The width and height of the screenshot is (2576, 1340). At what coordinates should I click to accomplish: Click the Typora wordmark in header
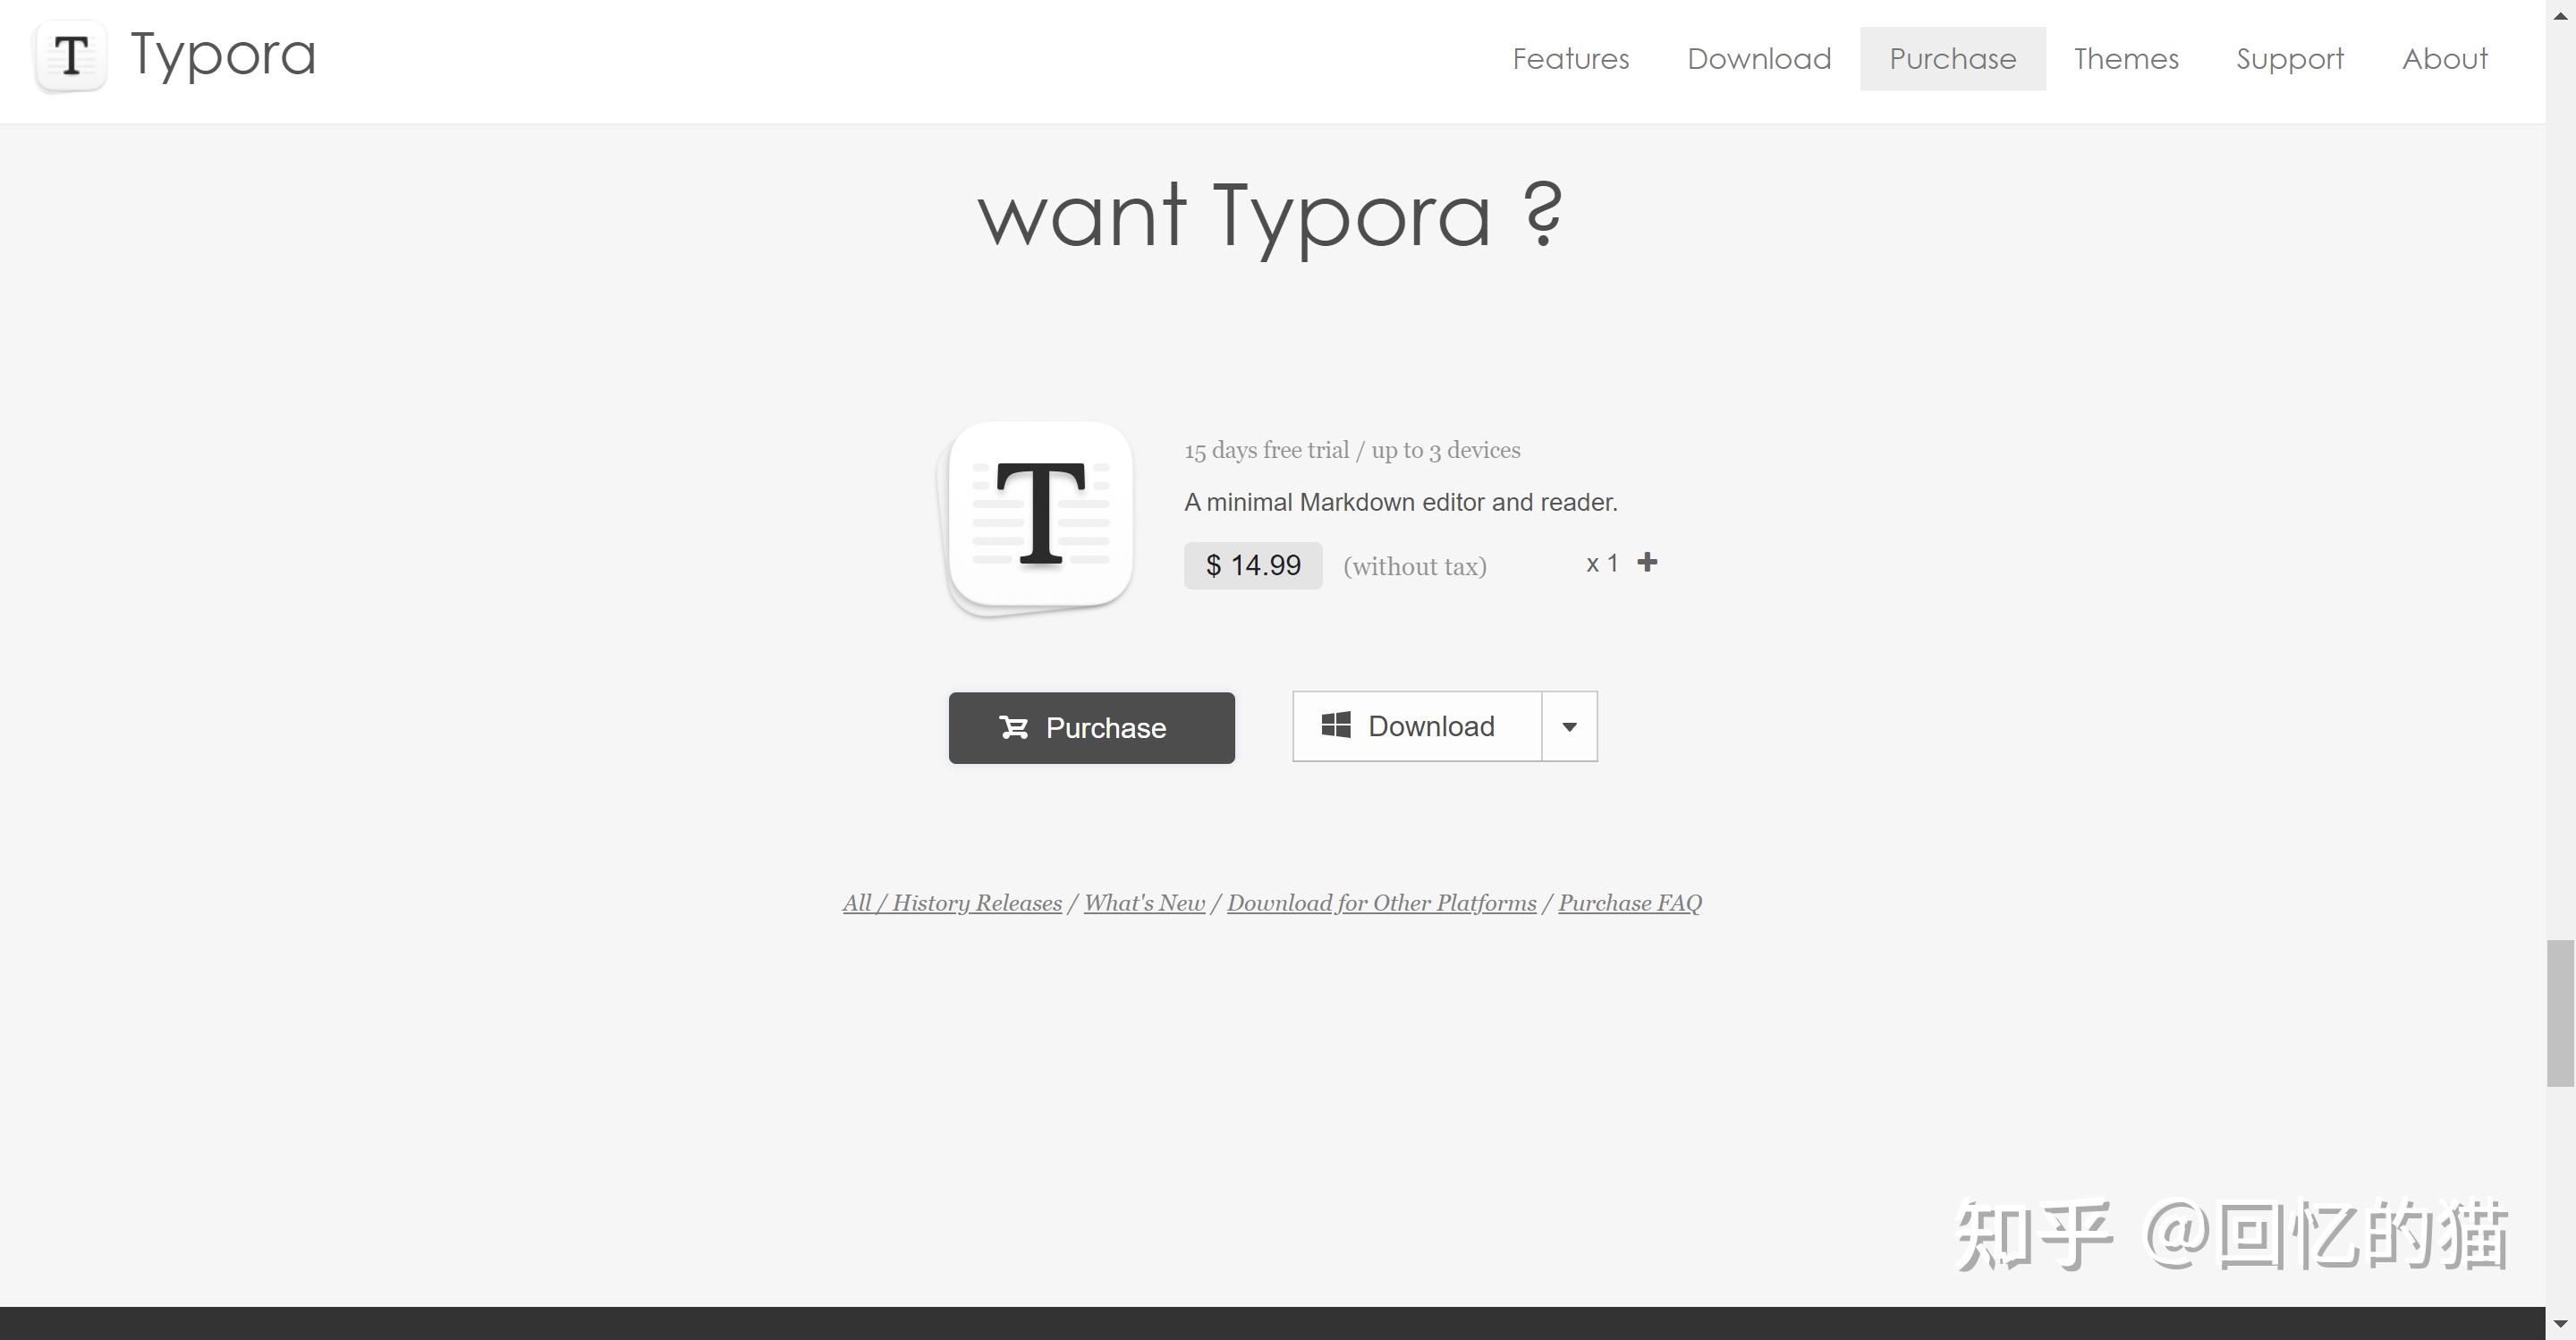(x=223, y=55)
